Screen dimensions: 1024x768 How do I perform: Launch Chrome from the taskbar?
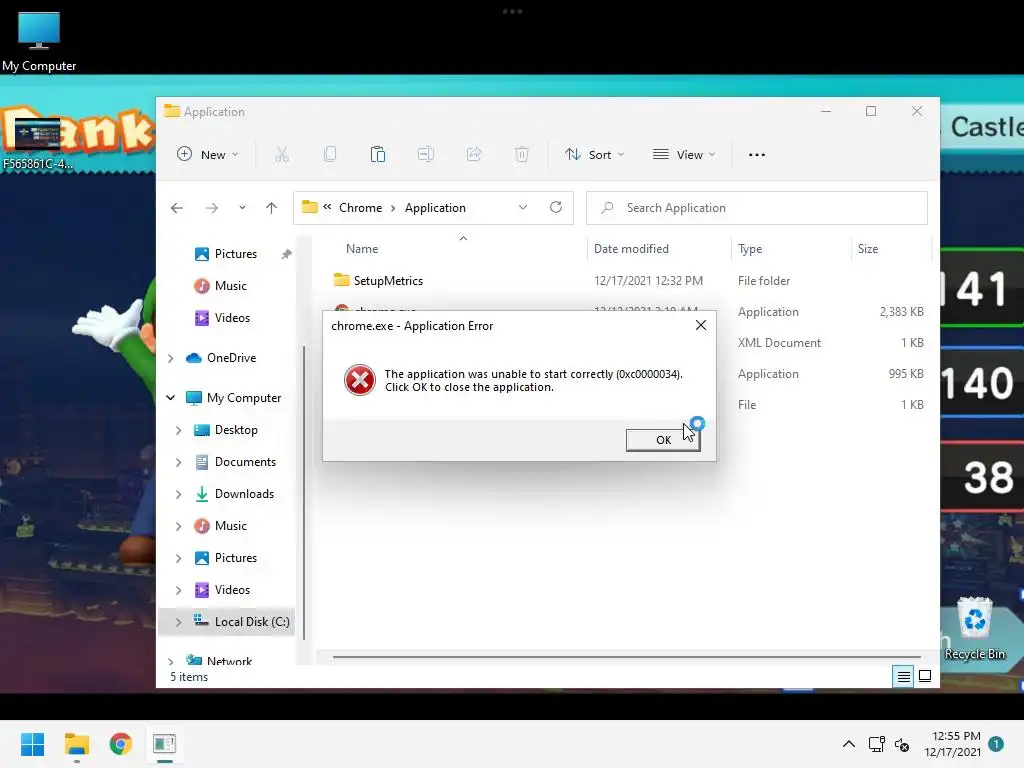(x=121, y=744)
